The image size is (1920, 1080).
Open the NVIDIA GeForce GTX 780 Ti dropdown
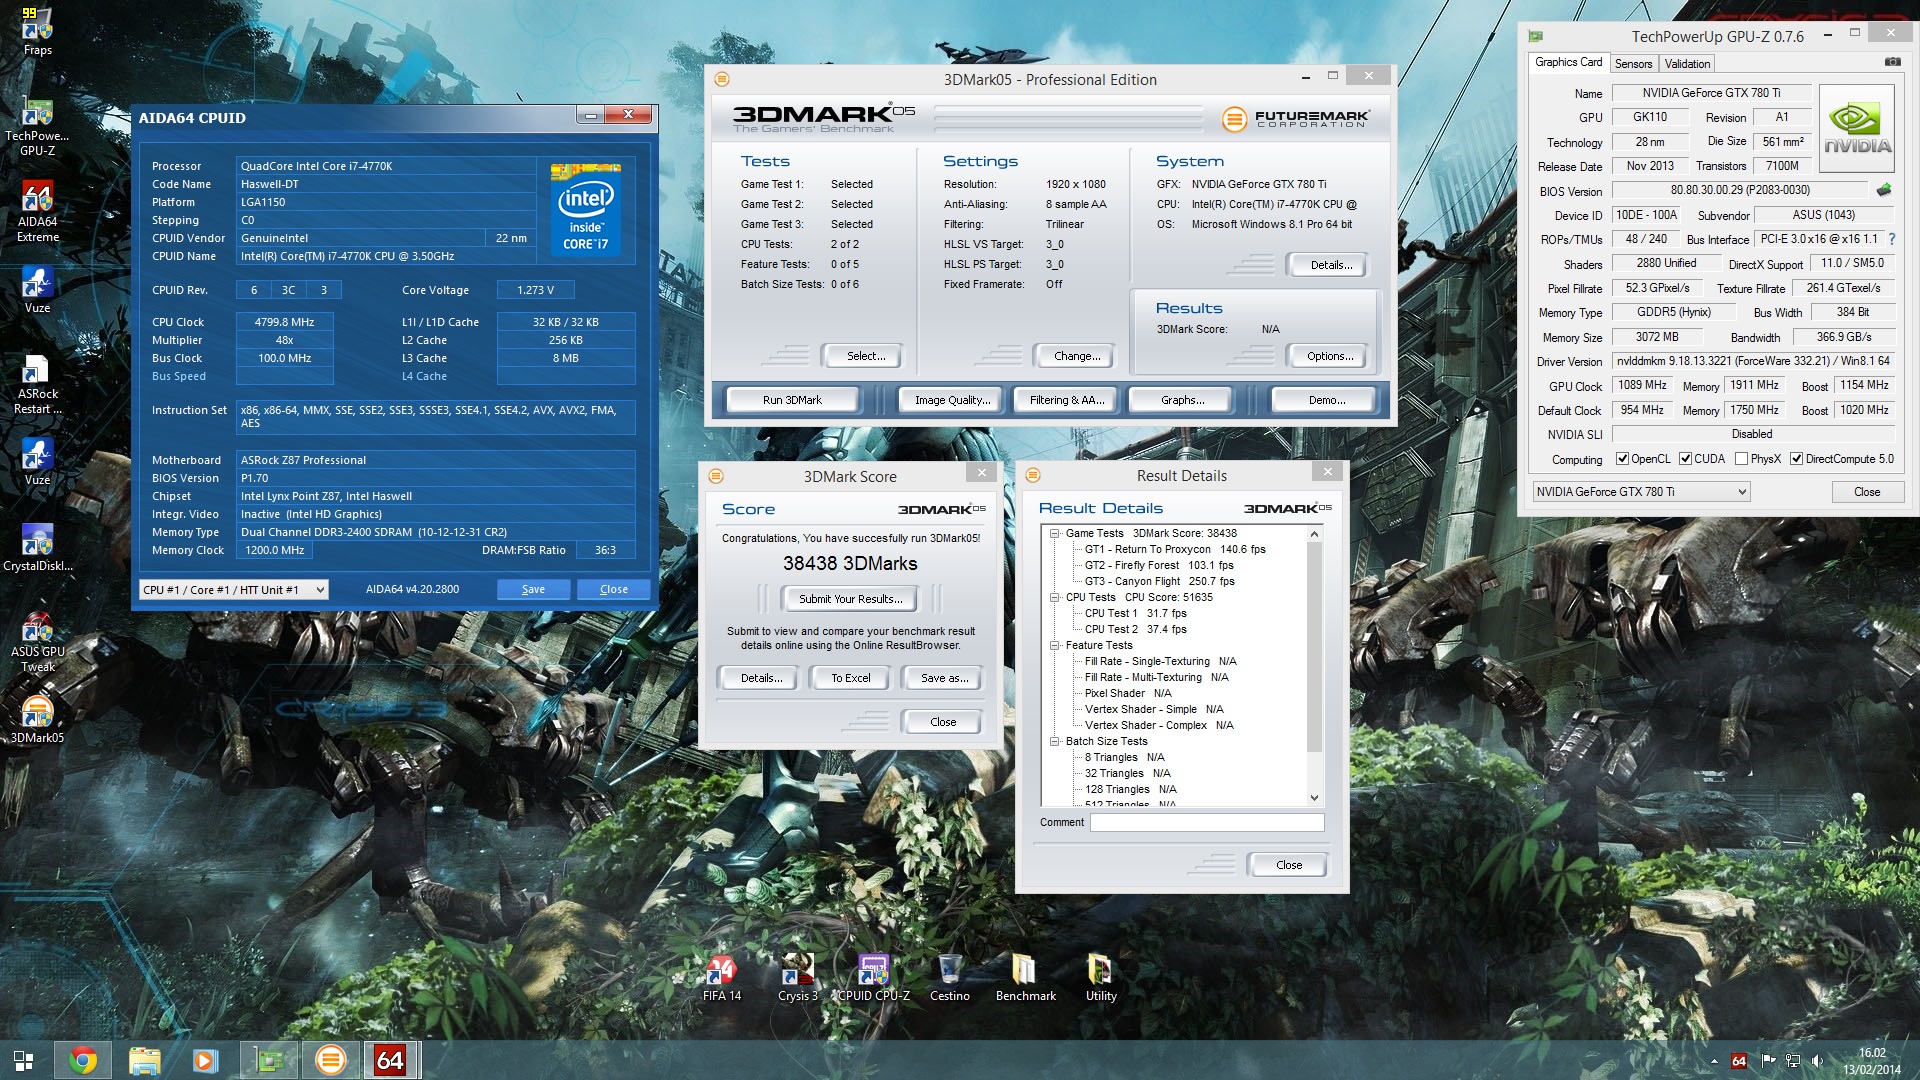click(1641, 492)
